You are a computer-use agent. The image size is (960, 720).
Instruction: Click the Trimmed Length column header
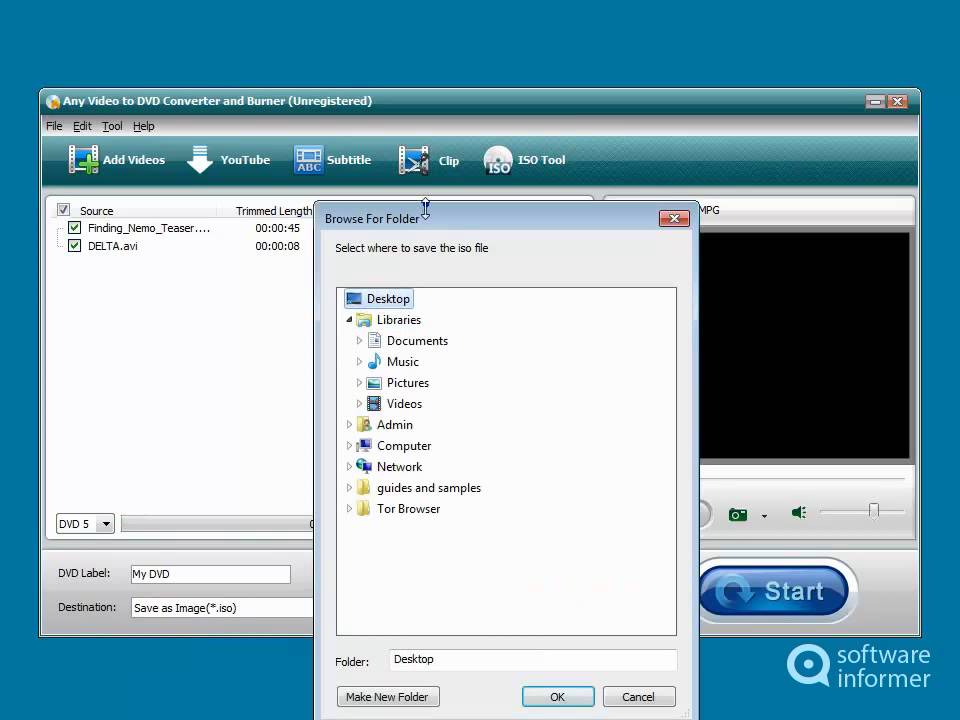274,211
